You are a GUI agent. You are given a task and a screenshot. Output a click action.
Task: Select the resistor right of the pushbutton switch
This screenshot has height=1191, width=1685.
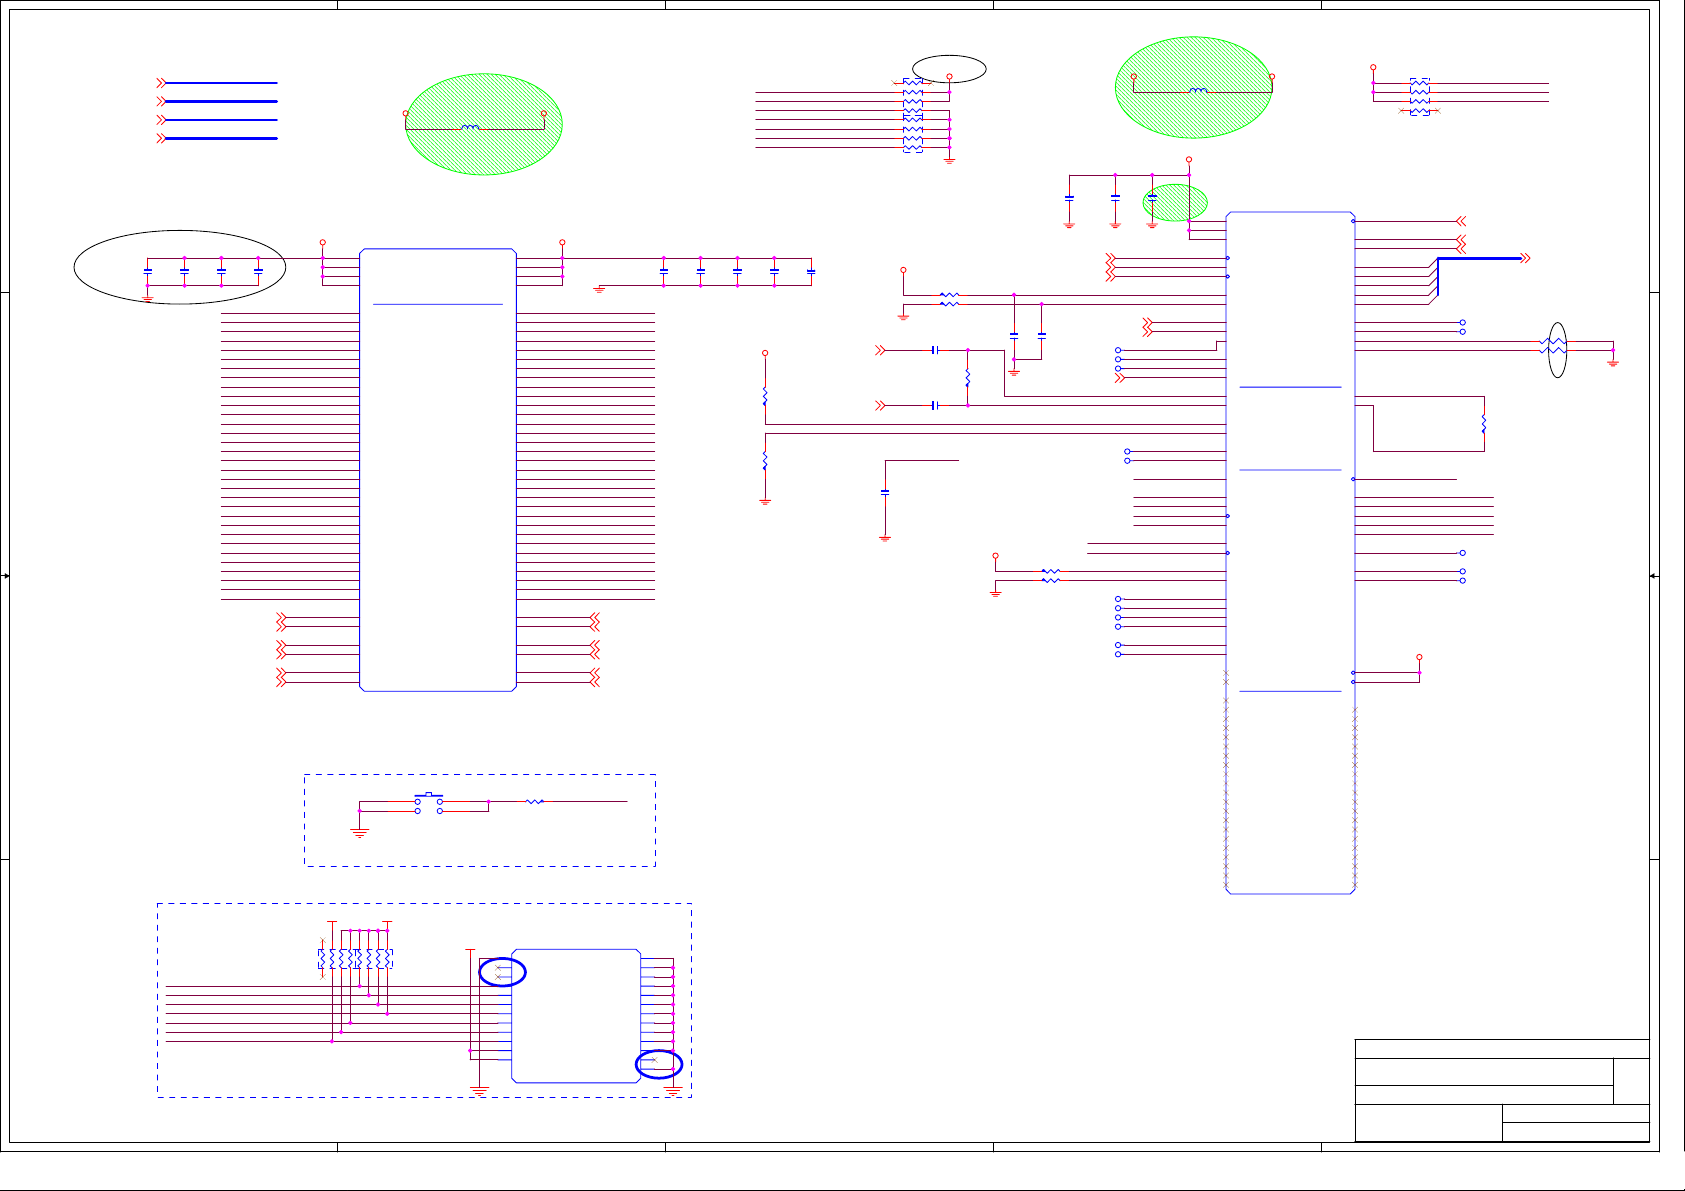pyautogui.click(x=535, y=801)
